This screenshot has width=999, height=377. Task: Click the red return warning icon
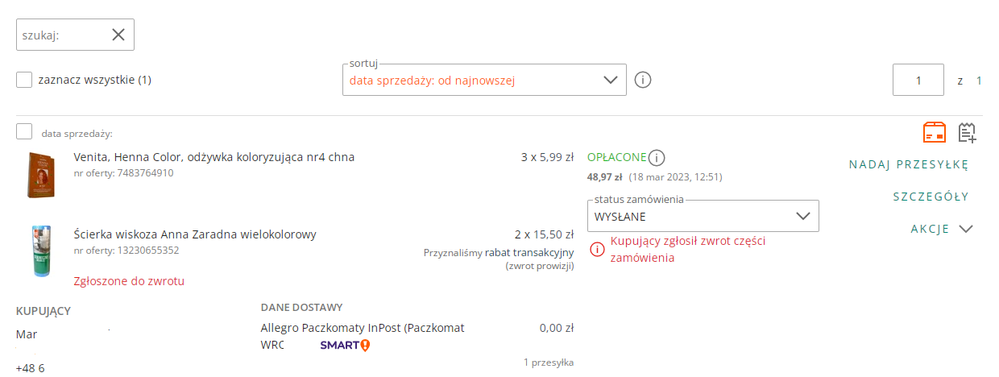pyautogui.click(x=597, y=250)
